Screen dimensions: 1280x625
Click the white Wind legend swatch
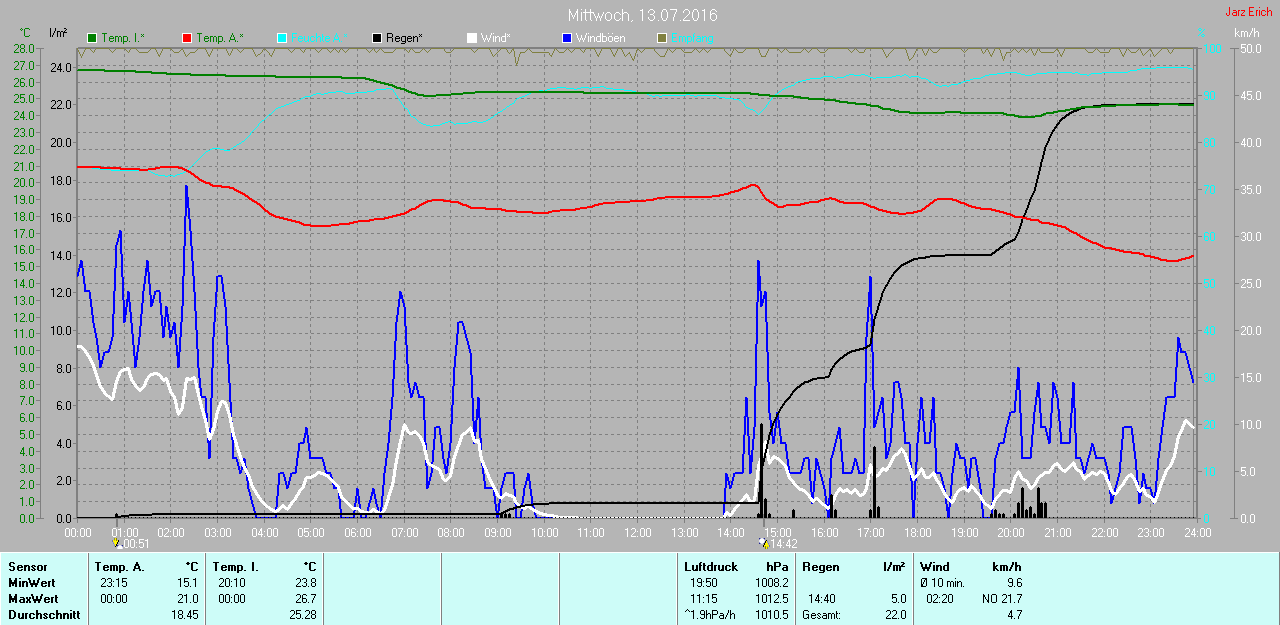click(x=471, y=38)
